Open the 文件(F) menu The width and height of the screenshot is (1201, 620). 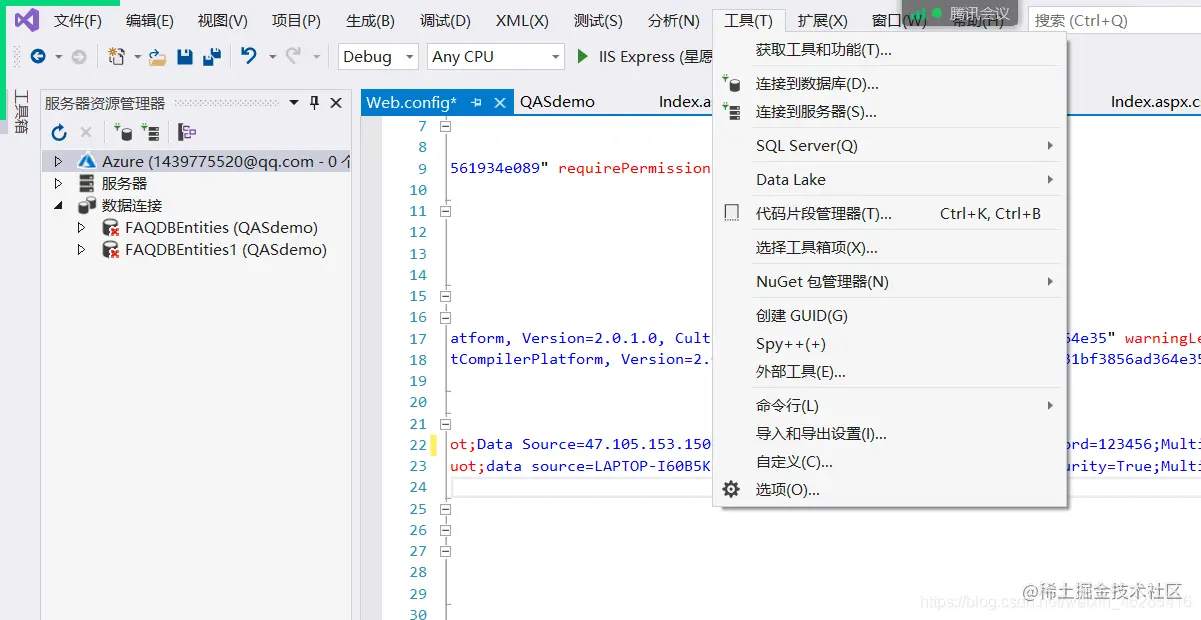(78, 20)
